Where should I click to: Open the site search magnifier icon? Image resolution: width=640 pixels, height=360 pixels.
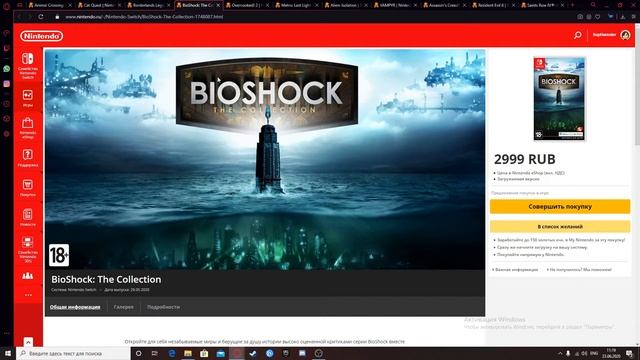pyautogui.click(x=578, y=36)
